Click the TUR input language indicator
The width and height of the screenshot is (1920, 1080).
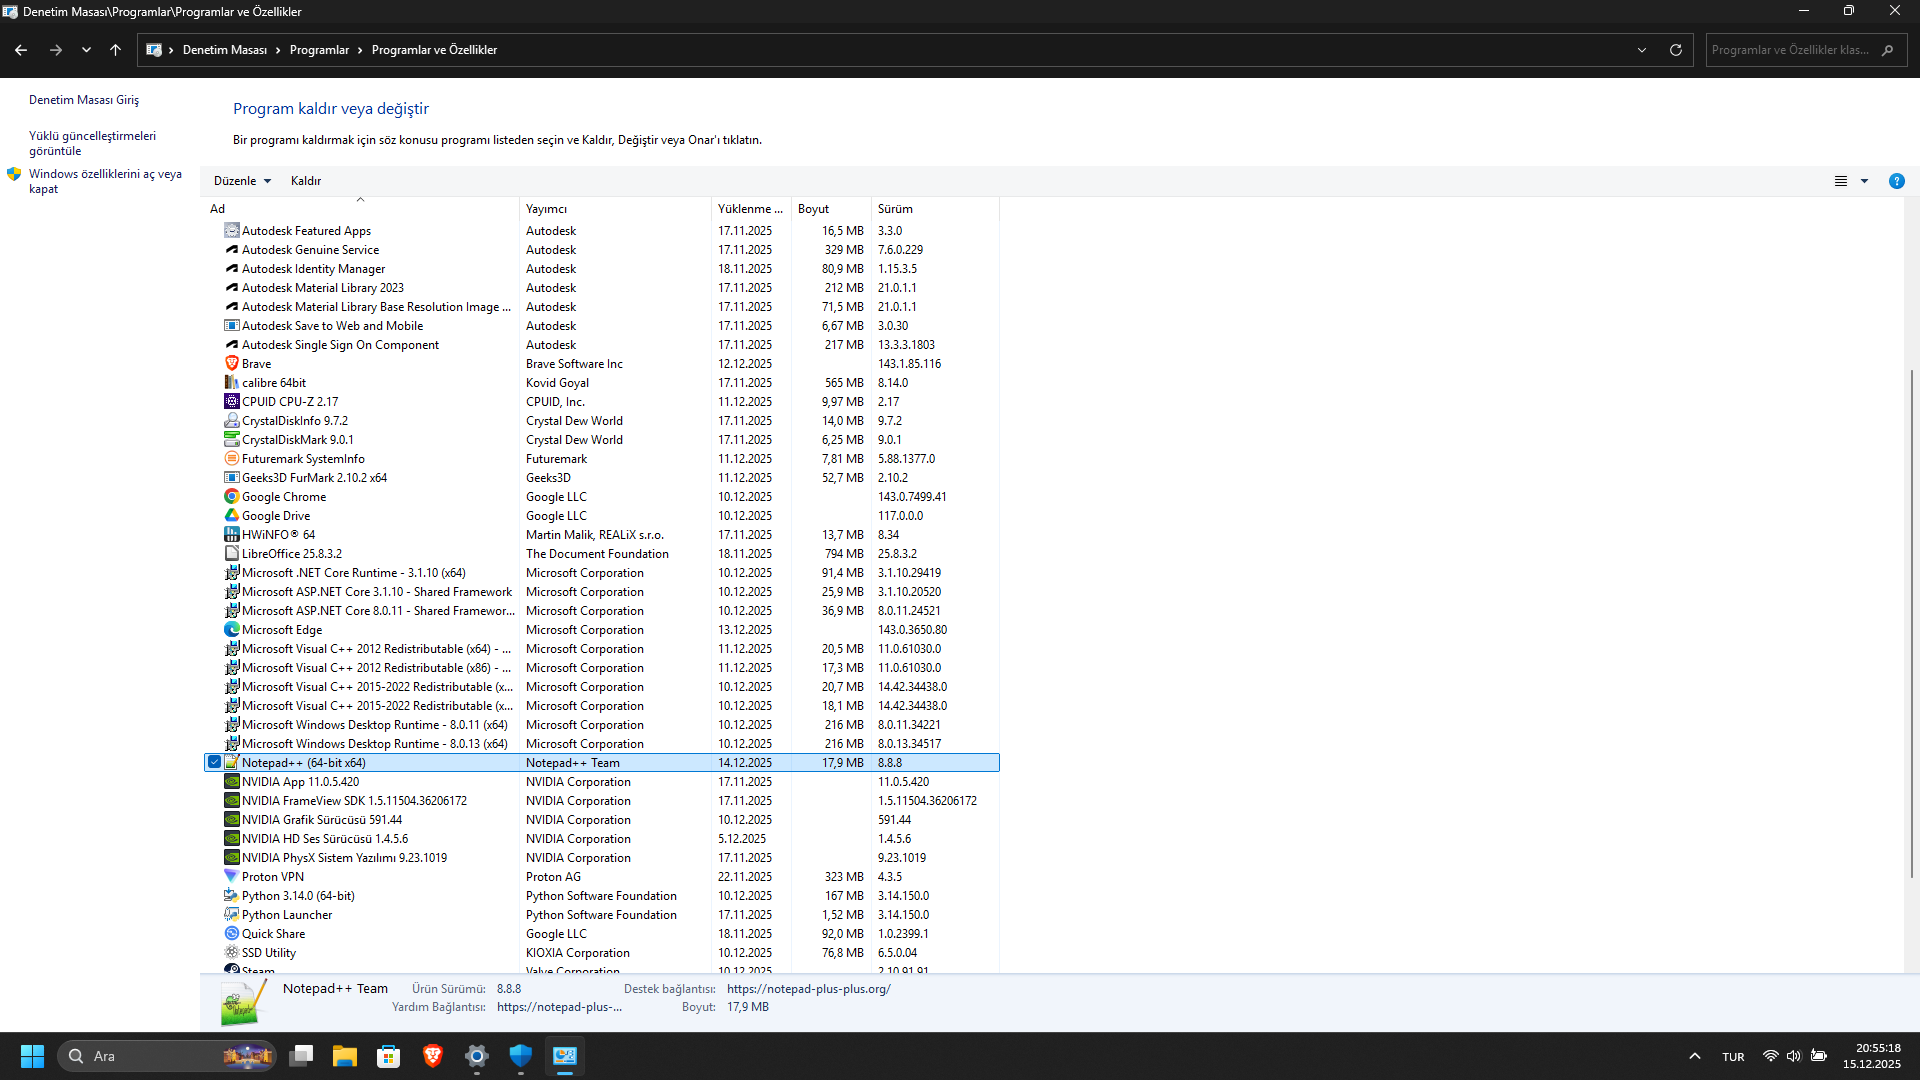tap(1733, 1057)
